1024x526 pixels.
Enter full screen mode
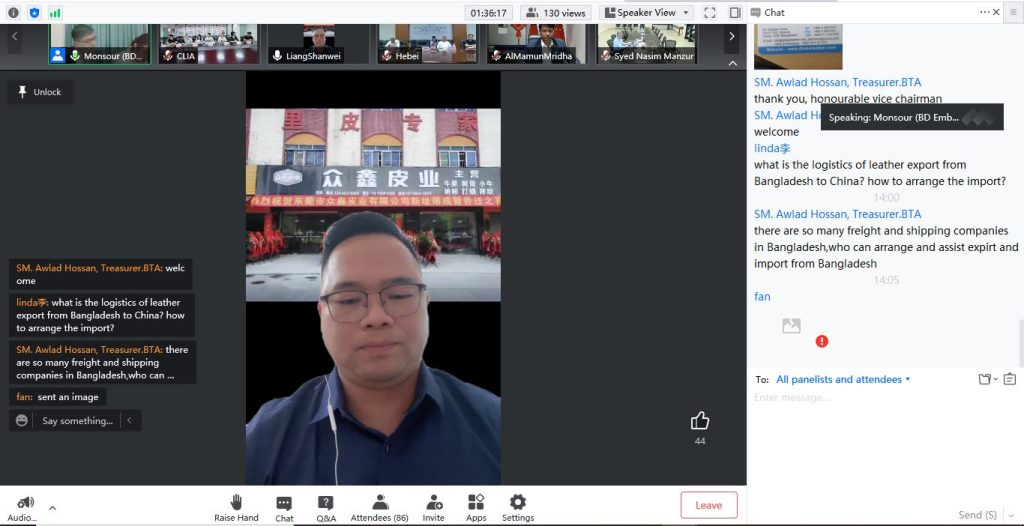tap(709, 13)
